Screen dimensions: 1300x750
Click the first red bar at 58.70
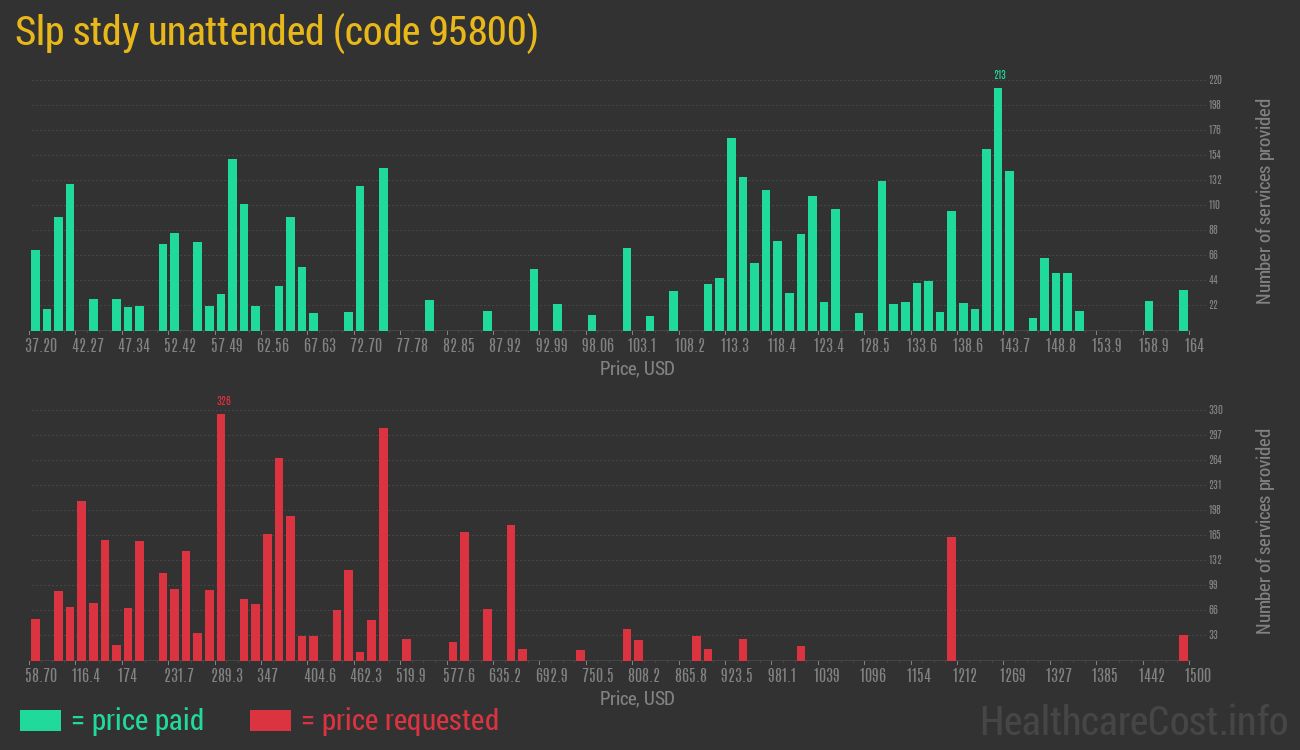[x=36, y=639]
